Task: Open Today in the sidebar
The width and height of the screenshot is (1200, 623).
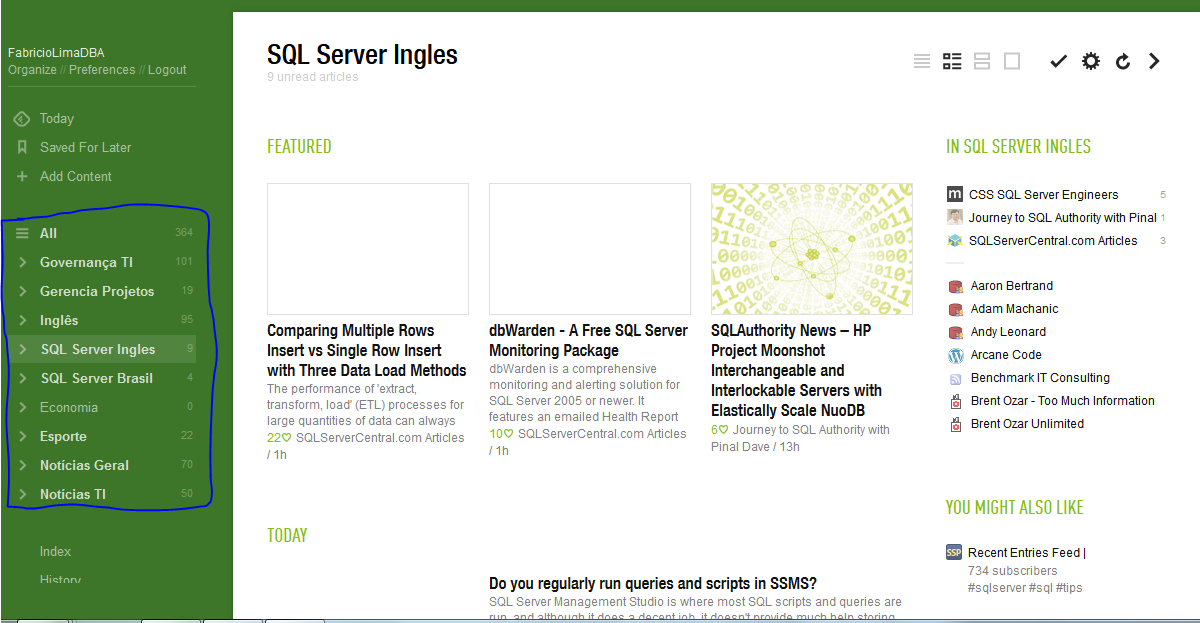Action: click(x=56, y=118)
